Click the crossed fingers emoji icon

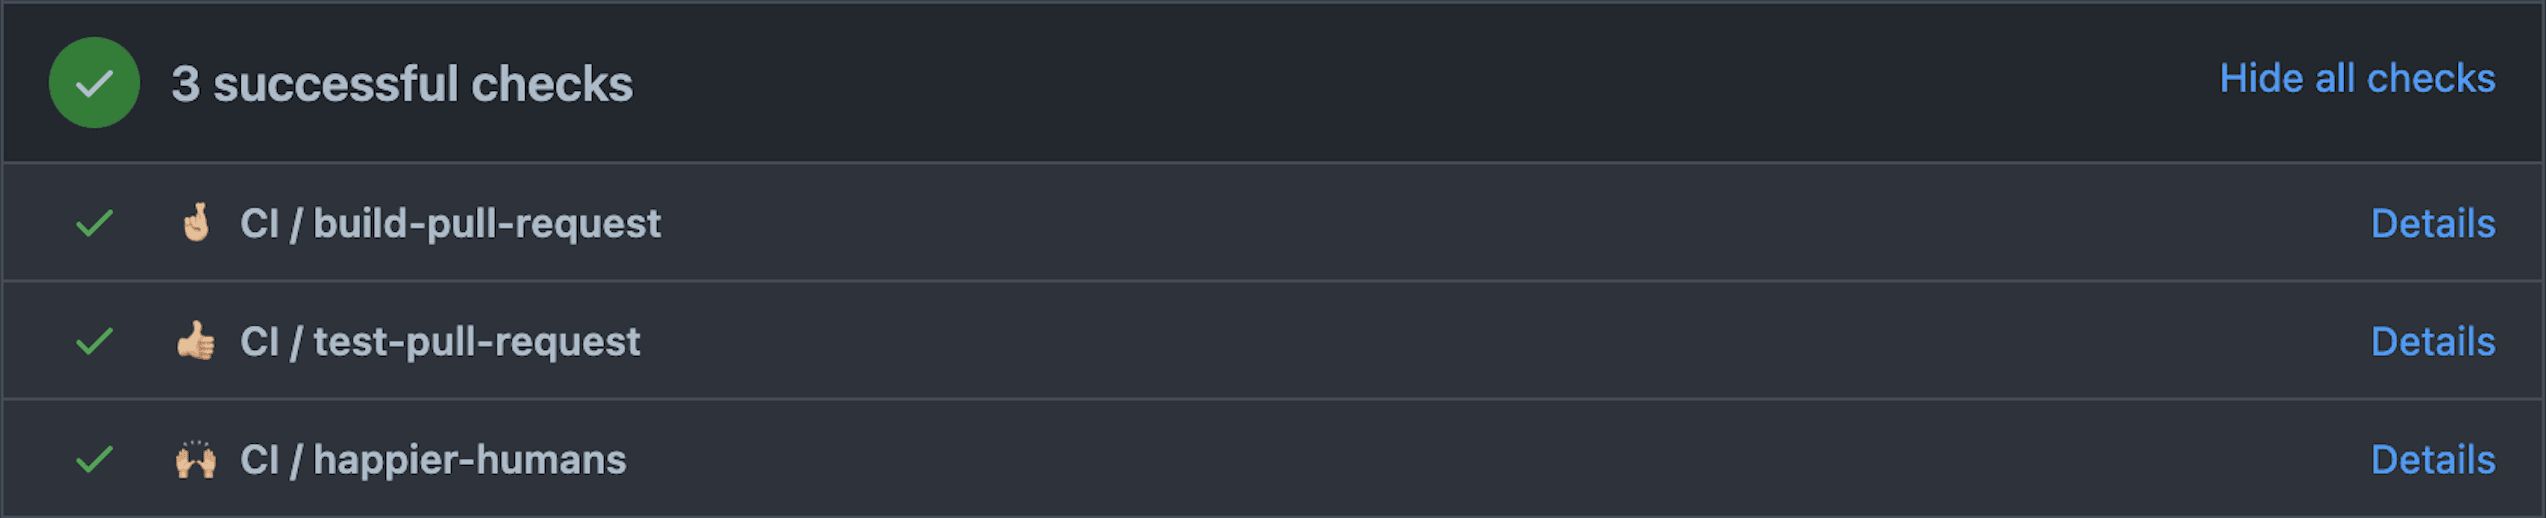click(196, 223)
